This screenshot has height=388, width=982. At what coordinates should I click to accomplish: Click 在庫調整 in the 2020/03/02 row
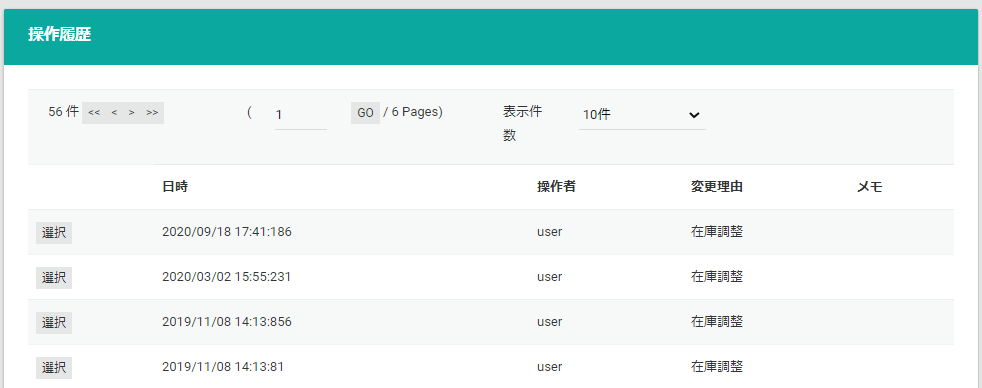[x=717, y=277]
